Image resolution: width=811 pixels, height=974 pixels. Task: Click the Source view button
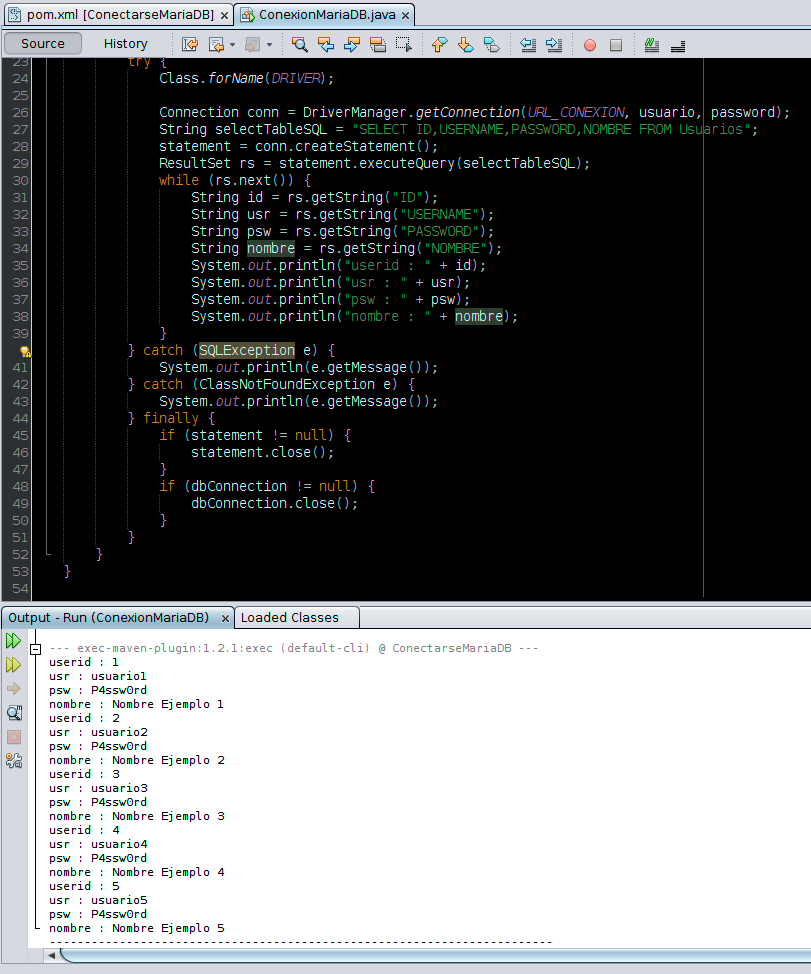click(42, 44)
